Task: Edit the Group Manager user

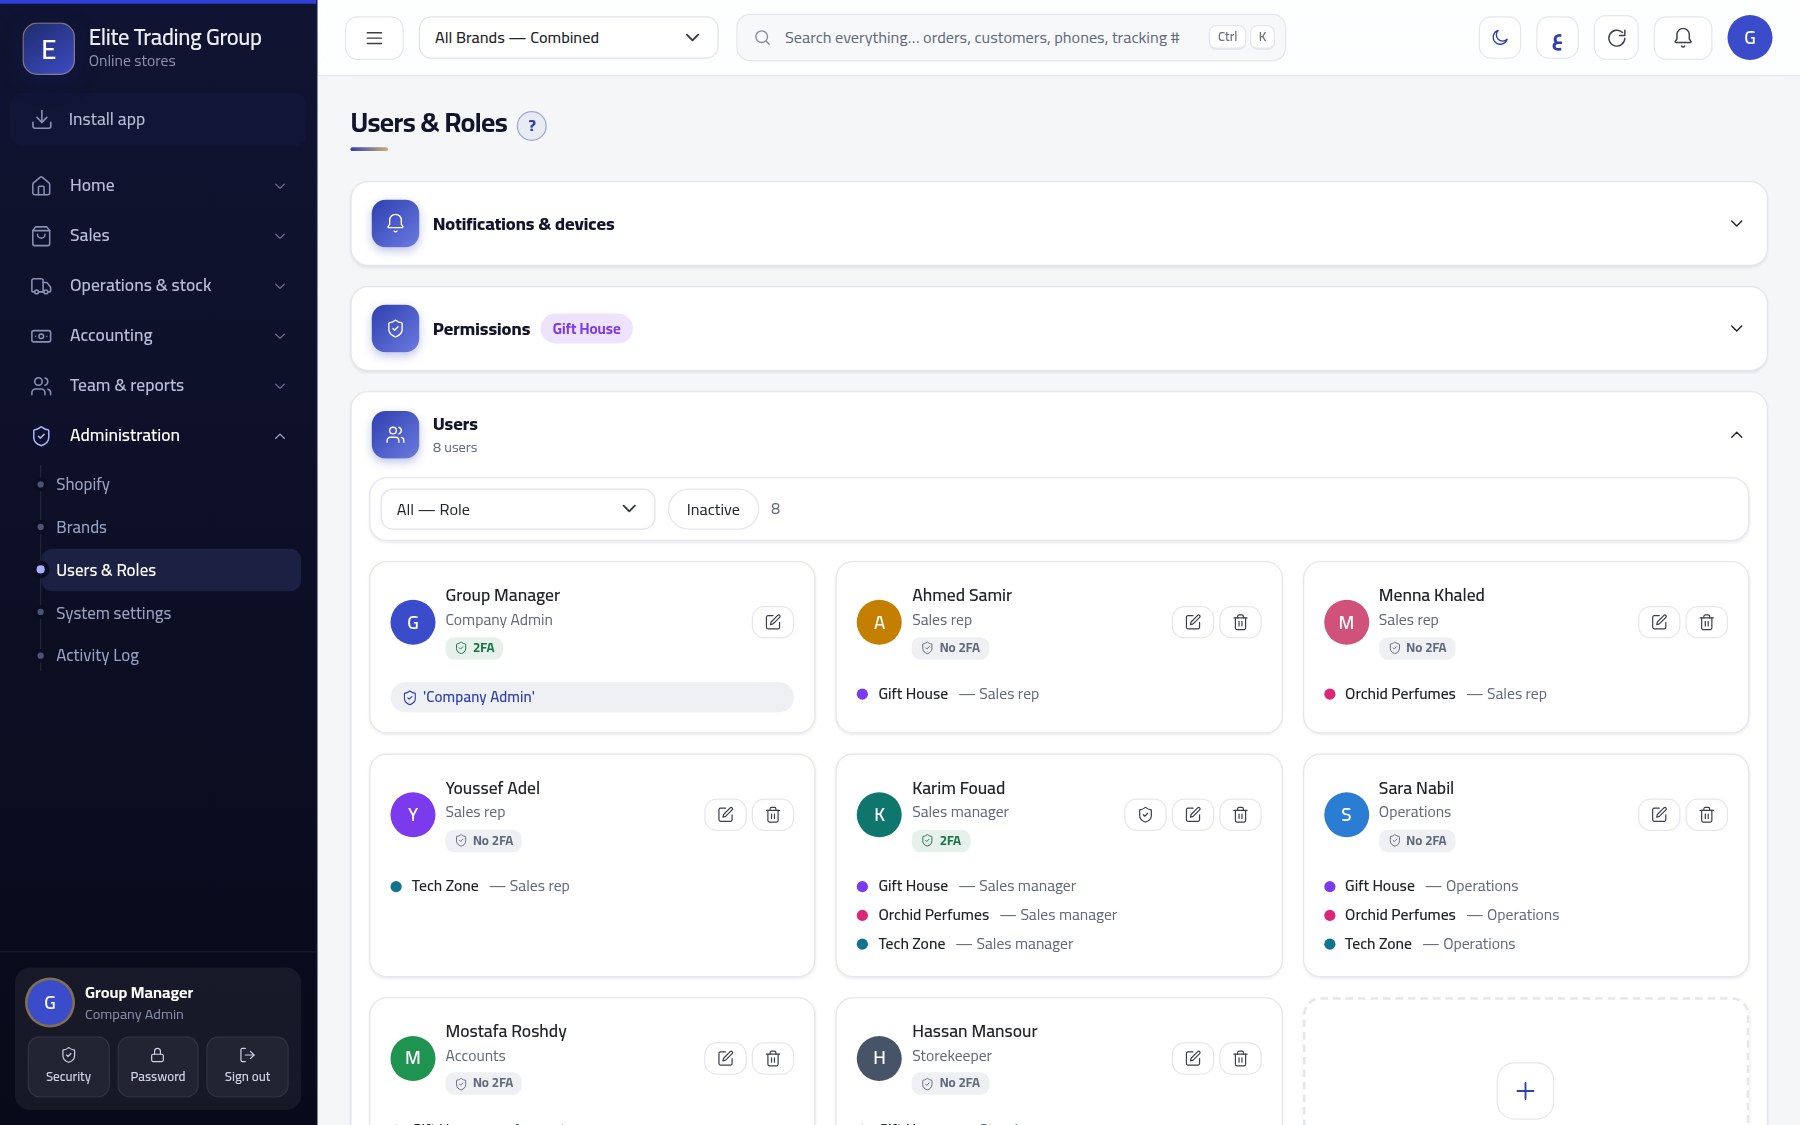Action: (x=773, y=622)
